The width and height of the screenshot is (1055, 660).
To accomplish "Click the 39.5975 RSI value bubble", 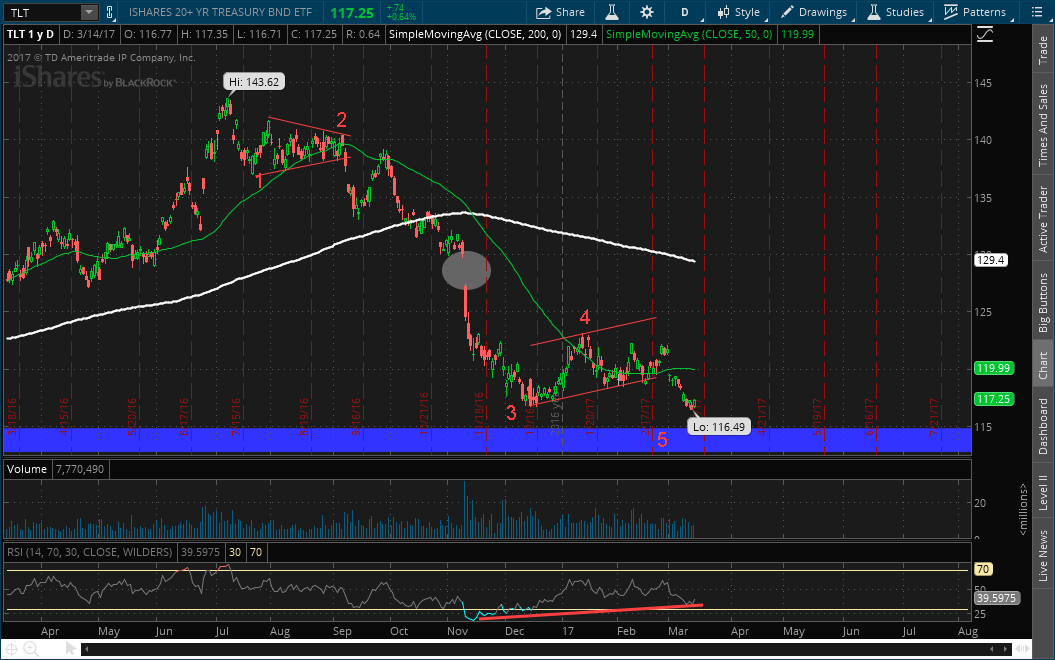I will point(996,598).
